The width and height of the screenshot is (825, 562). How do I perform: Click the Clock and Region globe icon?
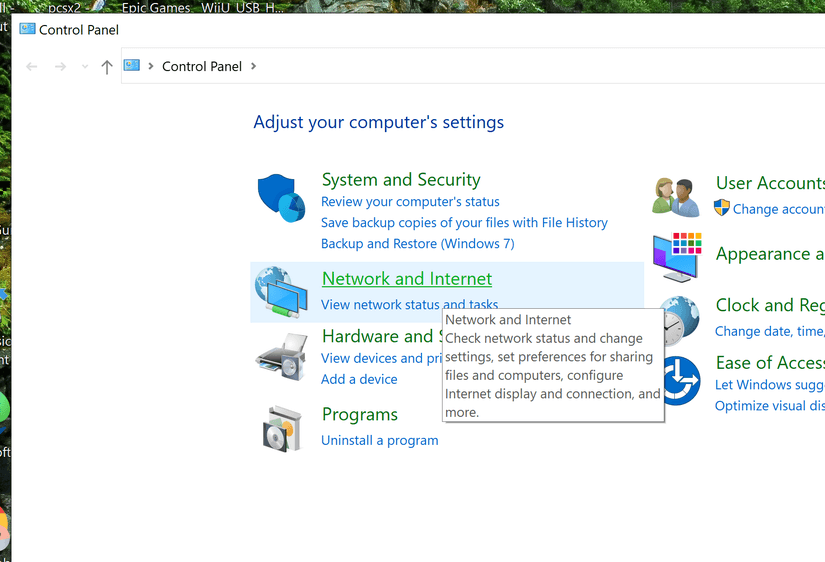tap(678, 319)
